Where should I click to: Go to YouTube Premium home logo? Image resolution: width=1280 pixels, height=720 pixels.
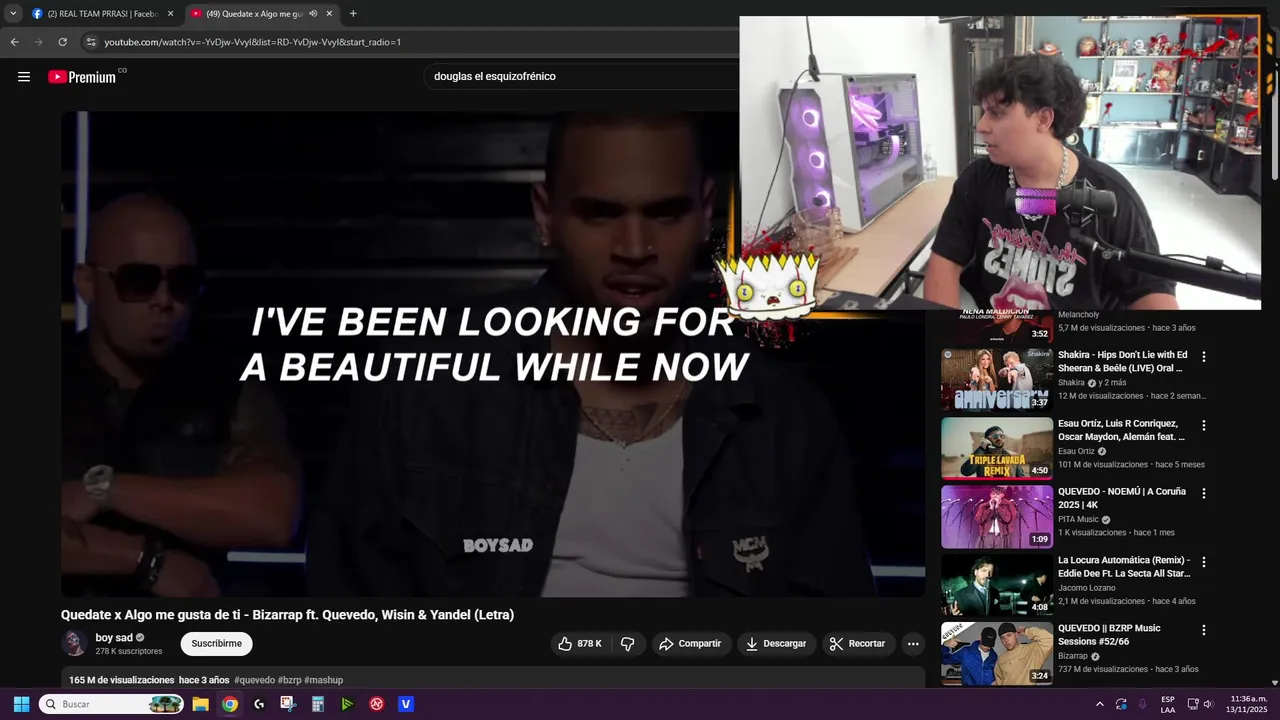coord(82,77)
